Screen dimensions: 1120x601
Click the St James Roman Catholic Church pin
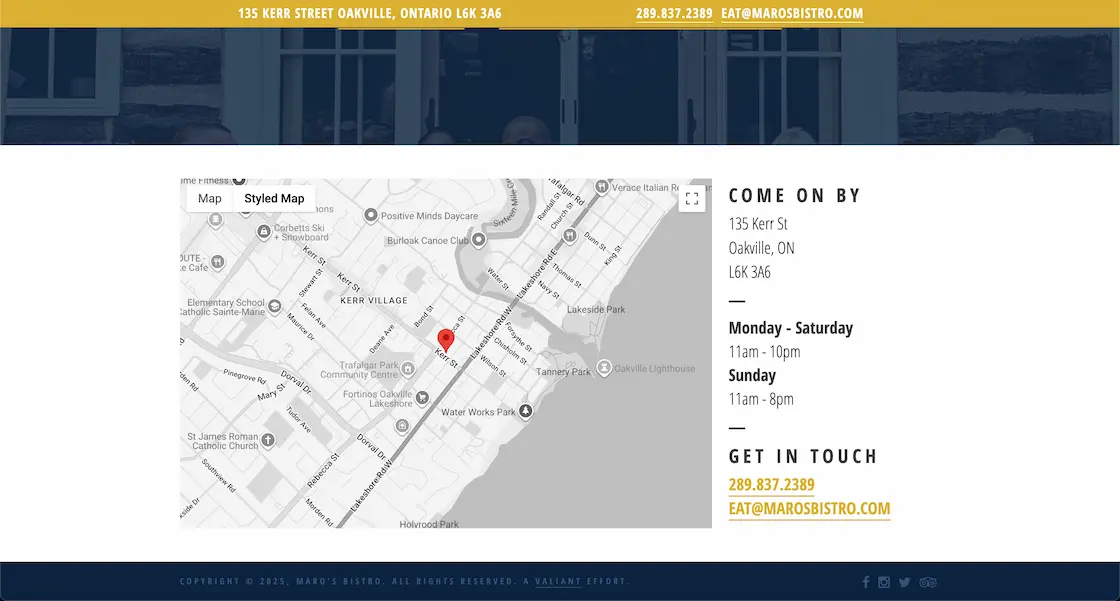pyautogui.click(x=268, y=440)
